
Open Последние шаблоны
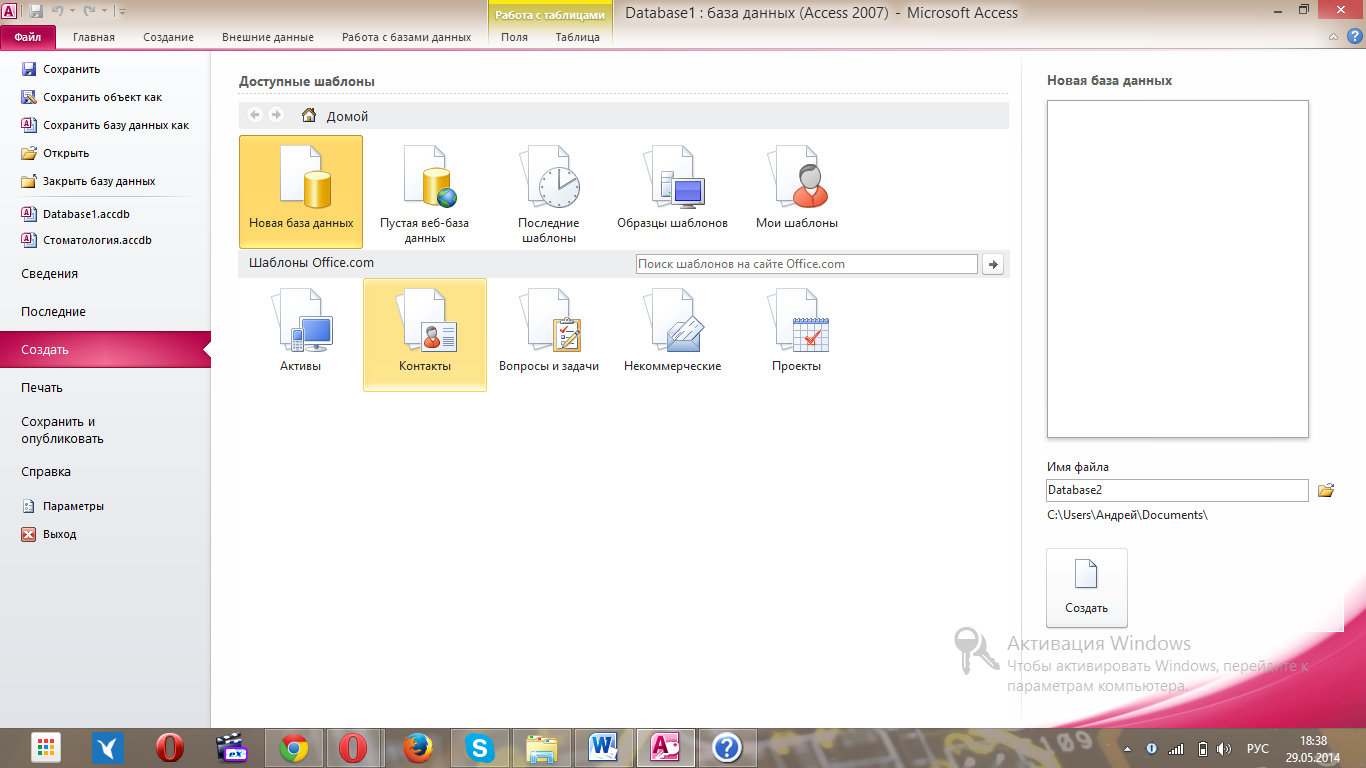[549, 192]
